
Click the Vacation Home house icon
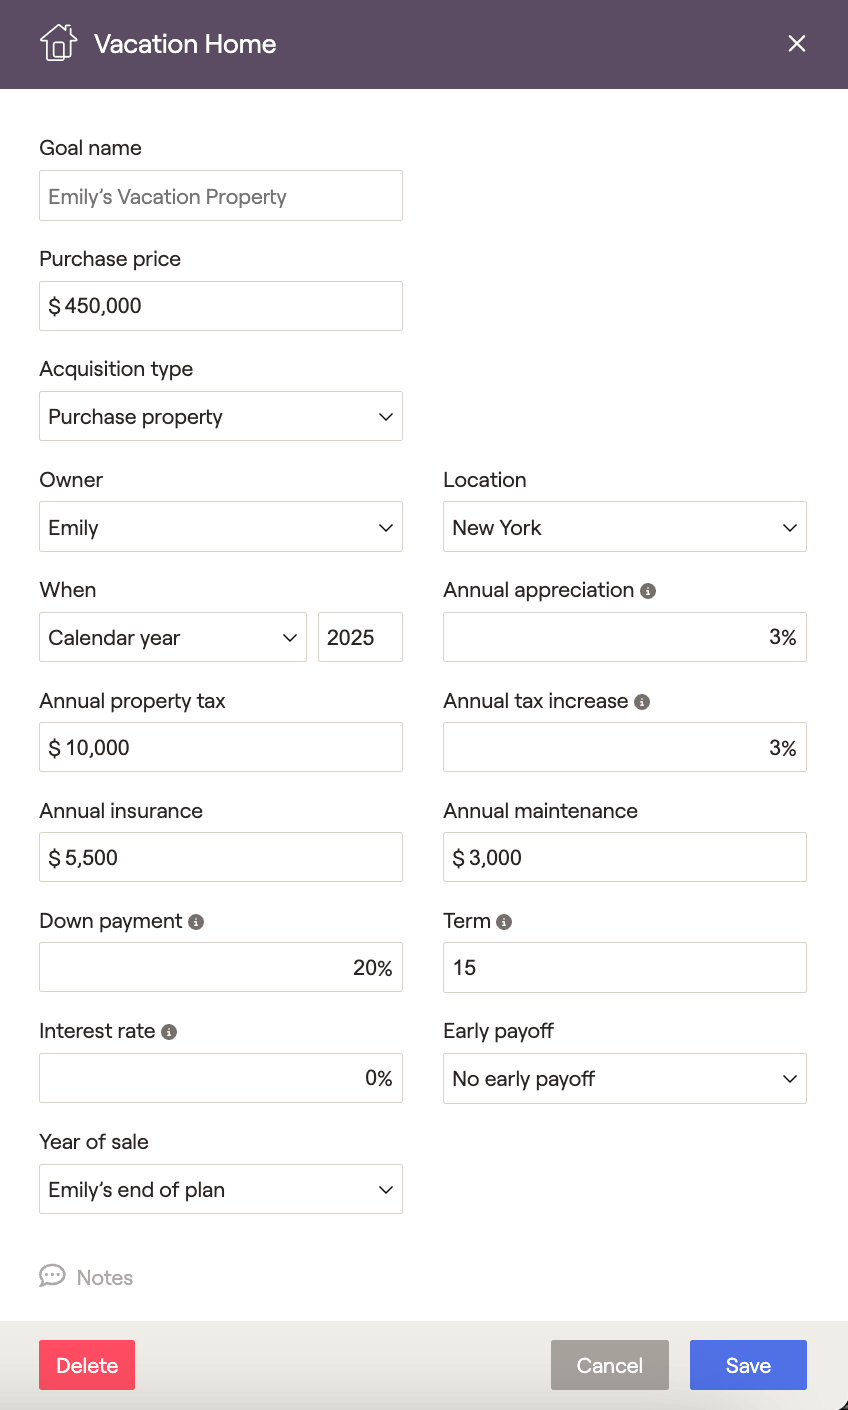click(58, 44)
